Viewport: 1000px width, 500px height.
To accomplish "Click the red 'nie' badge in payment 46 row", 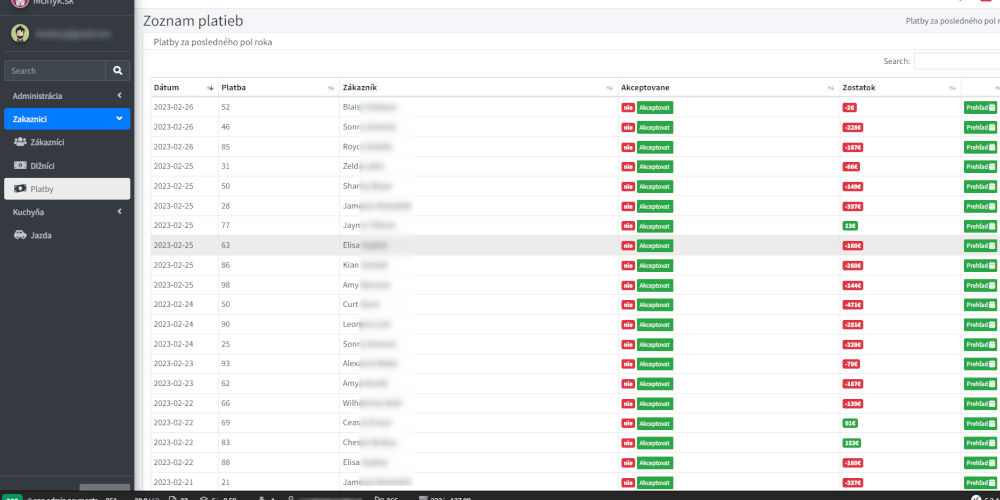I will [x=628, y=127].
